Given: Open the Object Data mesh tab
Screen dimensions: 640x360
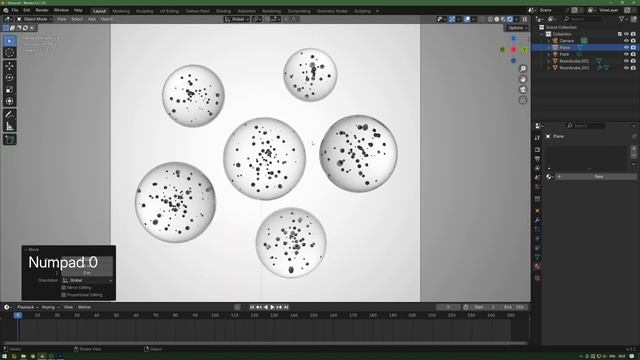Looking at the screenshot, I should click(538, 257).
